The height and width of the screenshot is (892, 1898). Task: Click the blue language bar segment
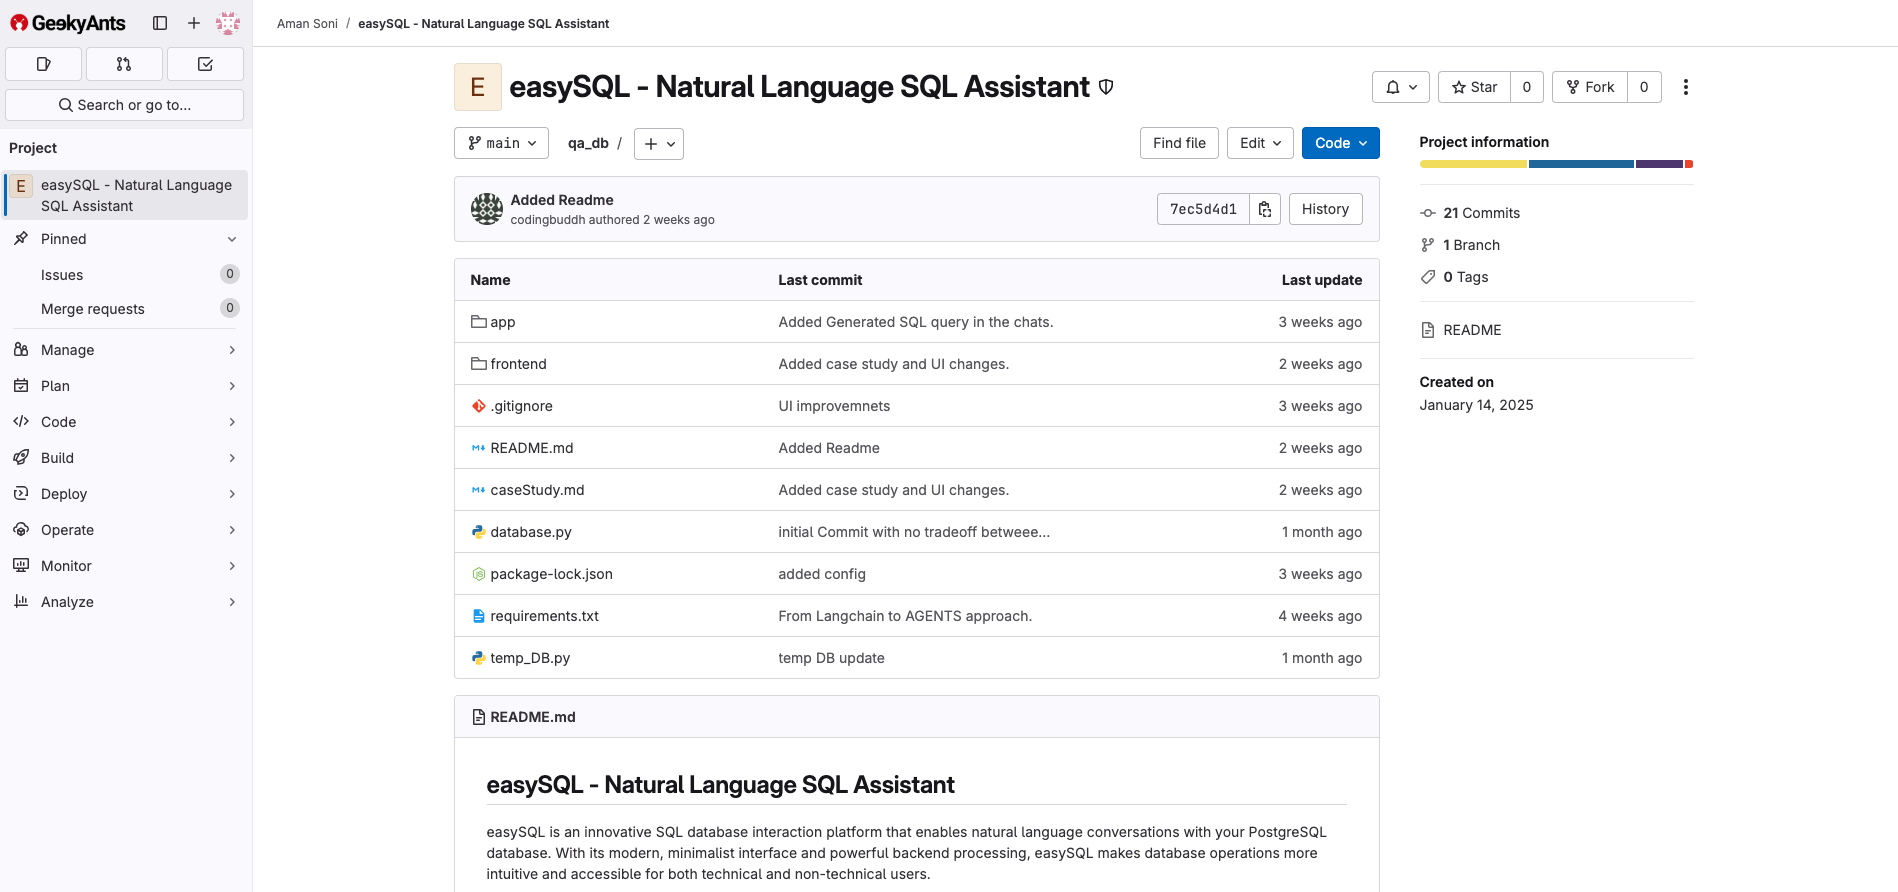(1581, 164)
